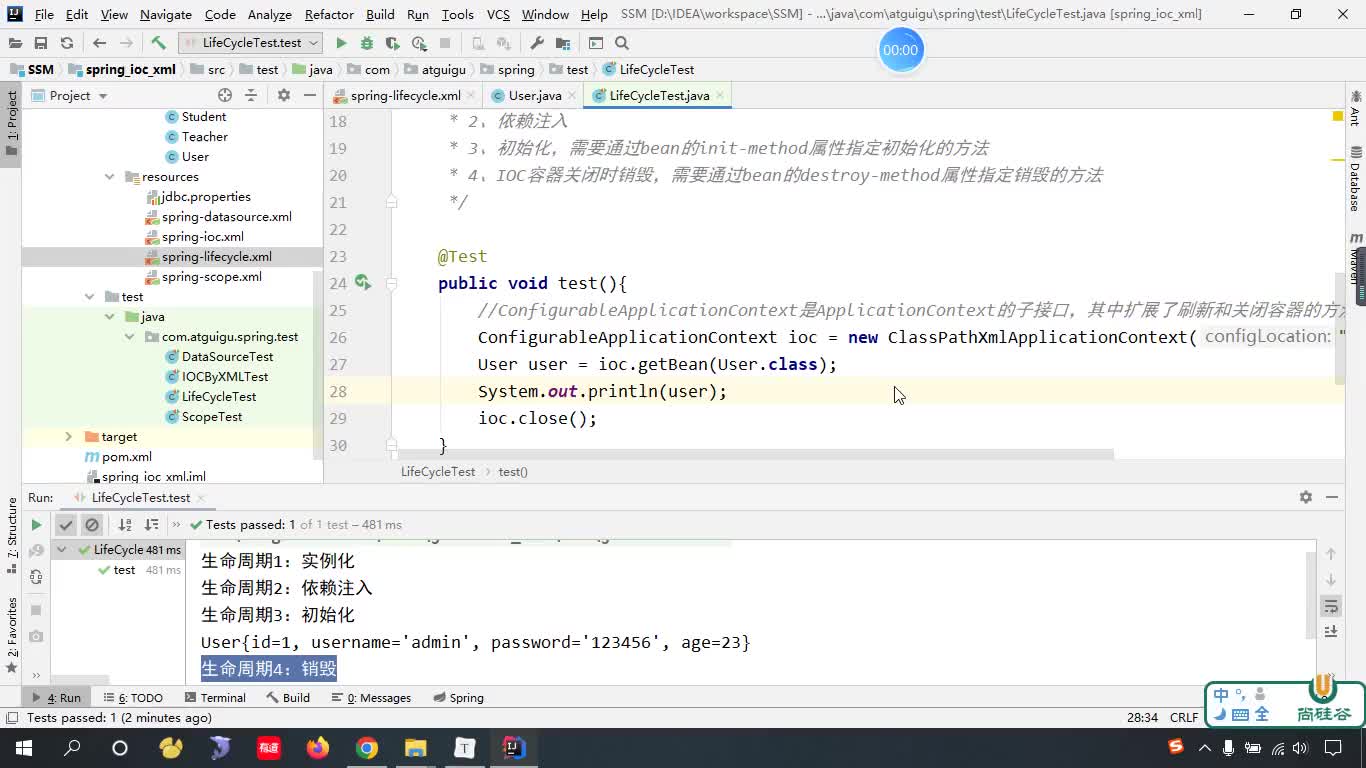Collapse the test folder in Project tree
Viewport: 1366px width, 768px height.
[x=90, y=297]
